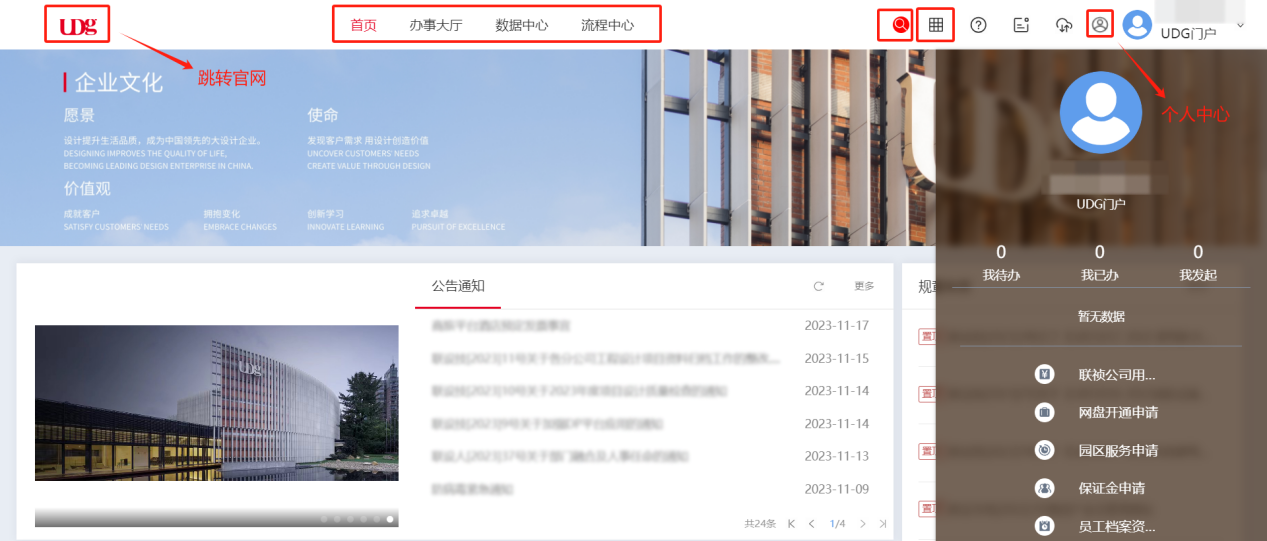This screenshot has height=541, width=1267.
Task: Go to previous announcements page
Action: click(812, 523)
